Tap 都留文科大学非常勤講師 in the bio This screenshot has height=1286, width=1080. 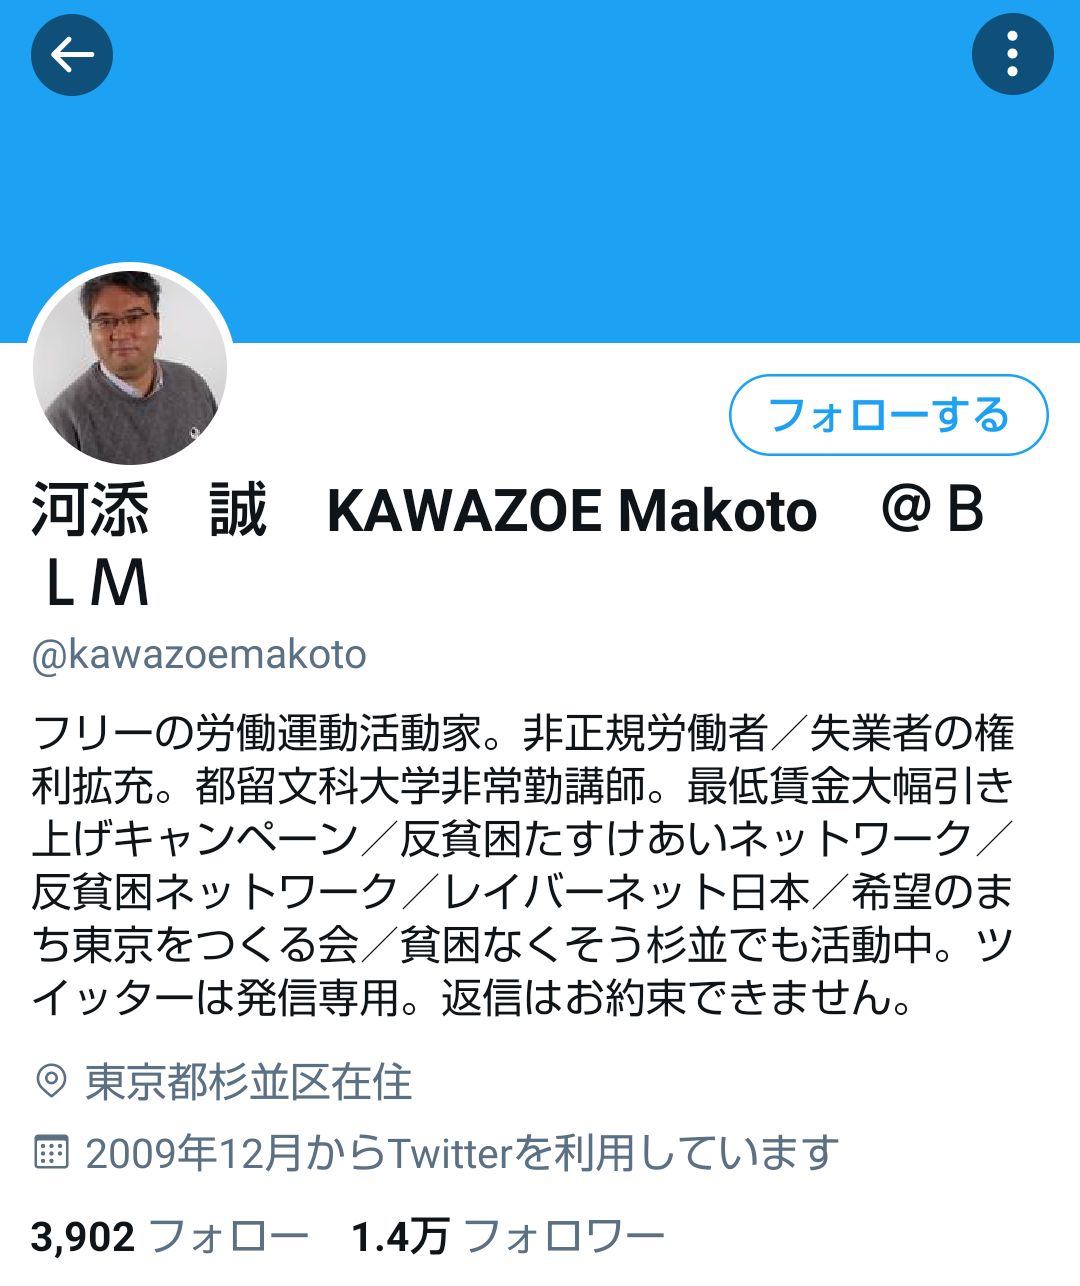pyautogui.click(x=420, y=786)
